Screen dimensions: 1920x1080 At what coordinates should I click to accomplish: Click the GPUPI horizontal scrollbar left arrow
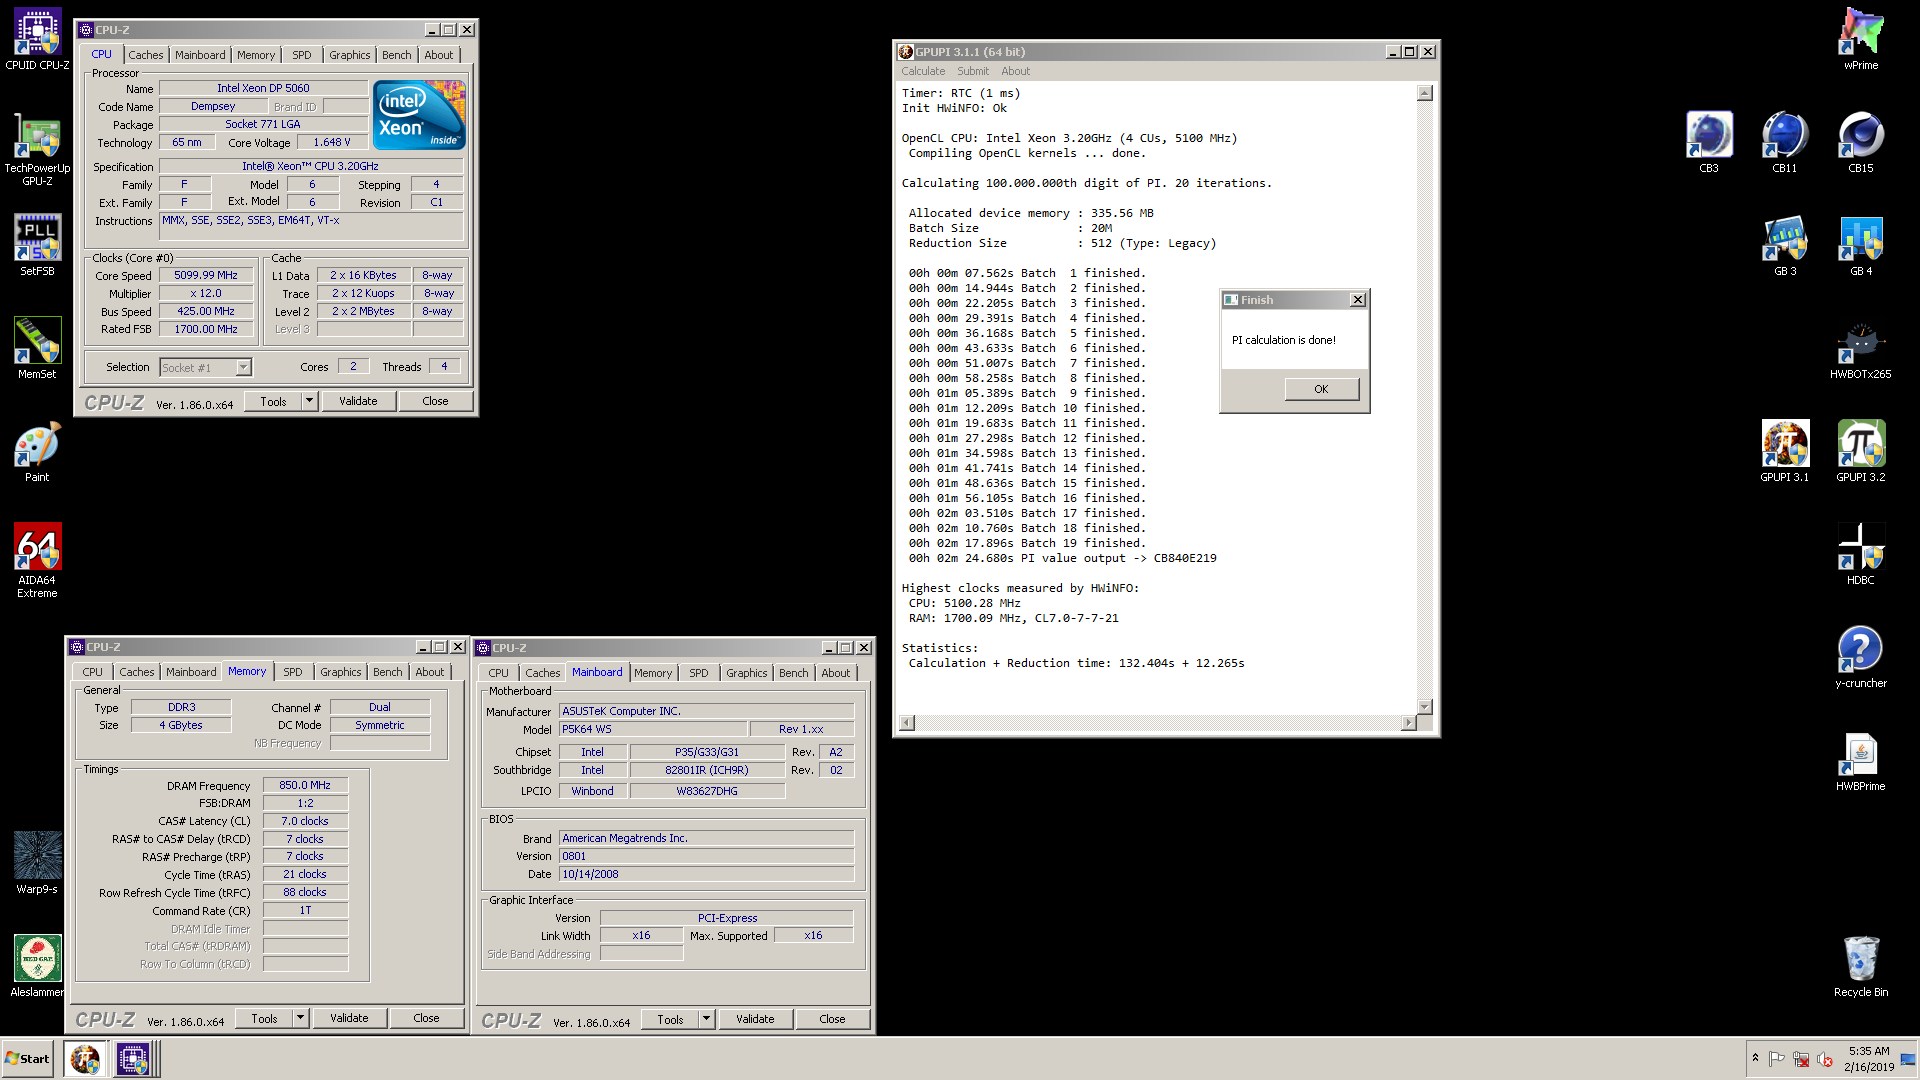tap(907, 723)
